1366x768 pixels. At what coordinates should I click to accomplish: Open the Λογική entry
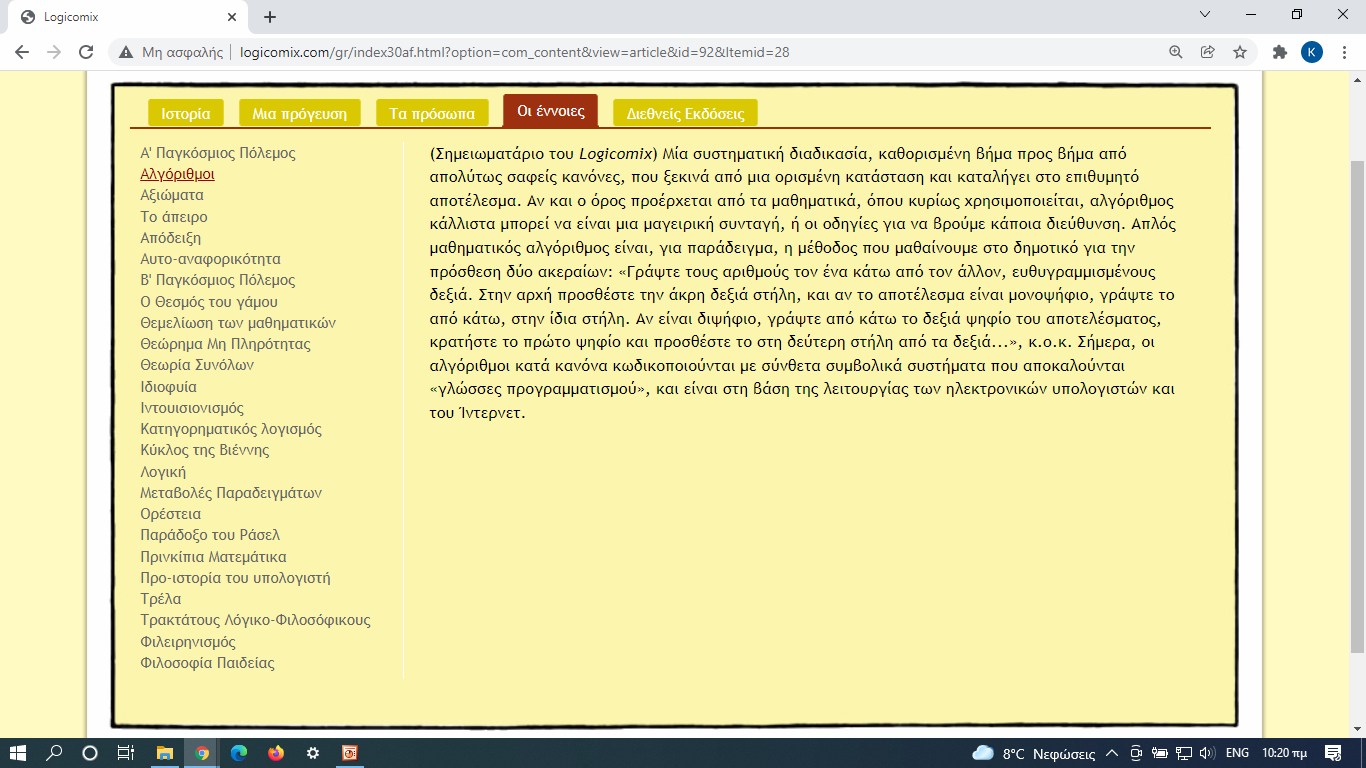point(163,472)
